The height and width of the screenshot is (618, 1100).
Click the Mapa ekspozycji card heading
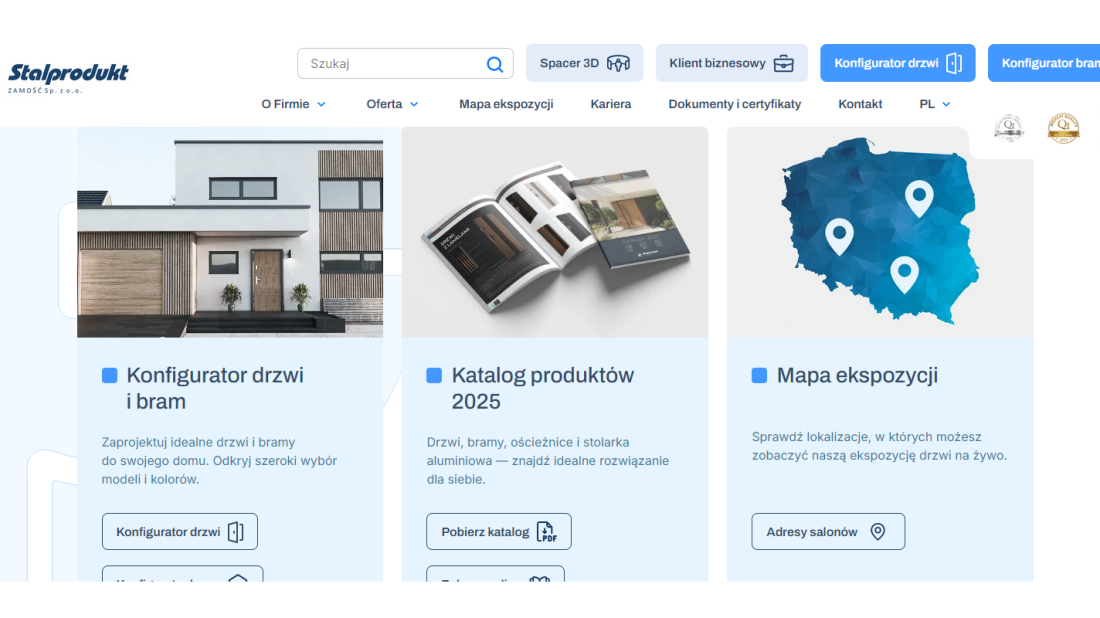click(857, 375)
